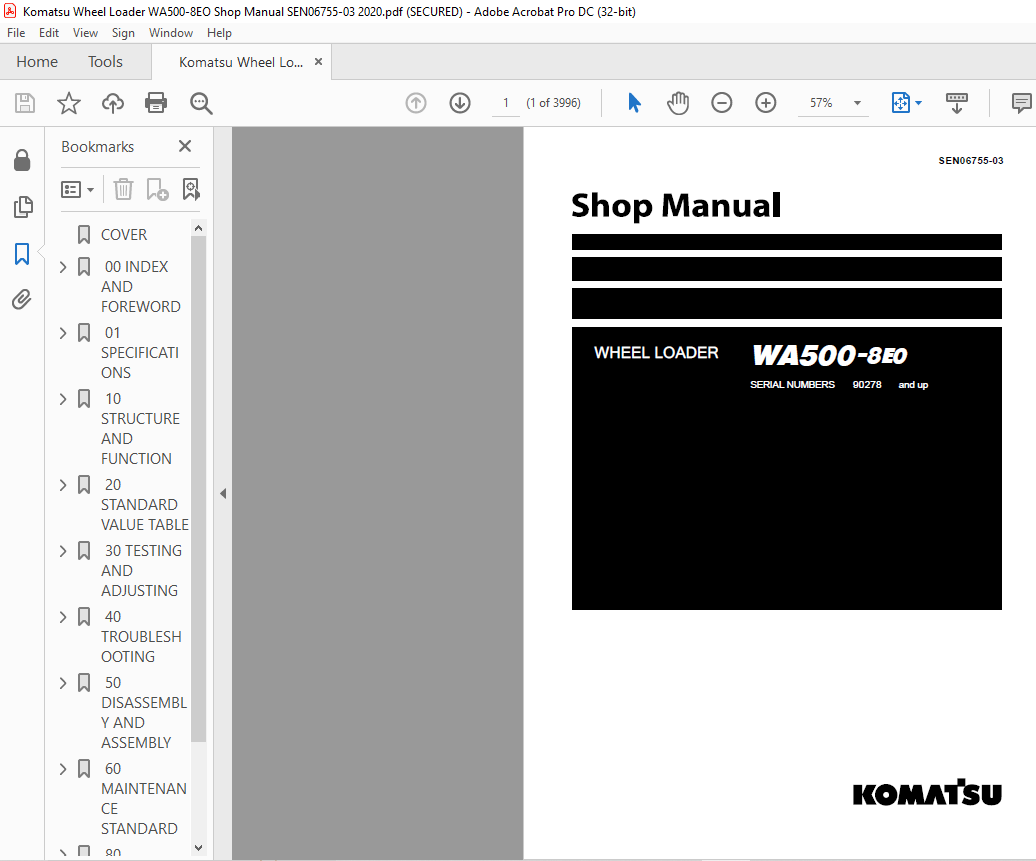Expand the 00 INDEX AND FOREWORD bookmark

[x=63, y=267]
